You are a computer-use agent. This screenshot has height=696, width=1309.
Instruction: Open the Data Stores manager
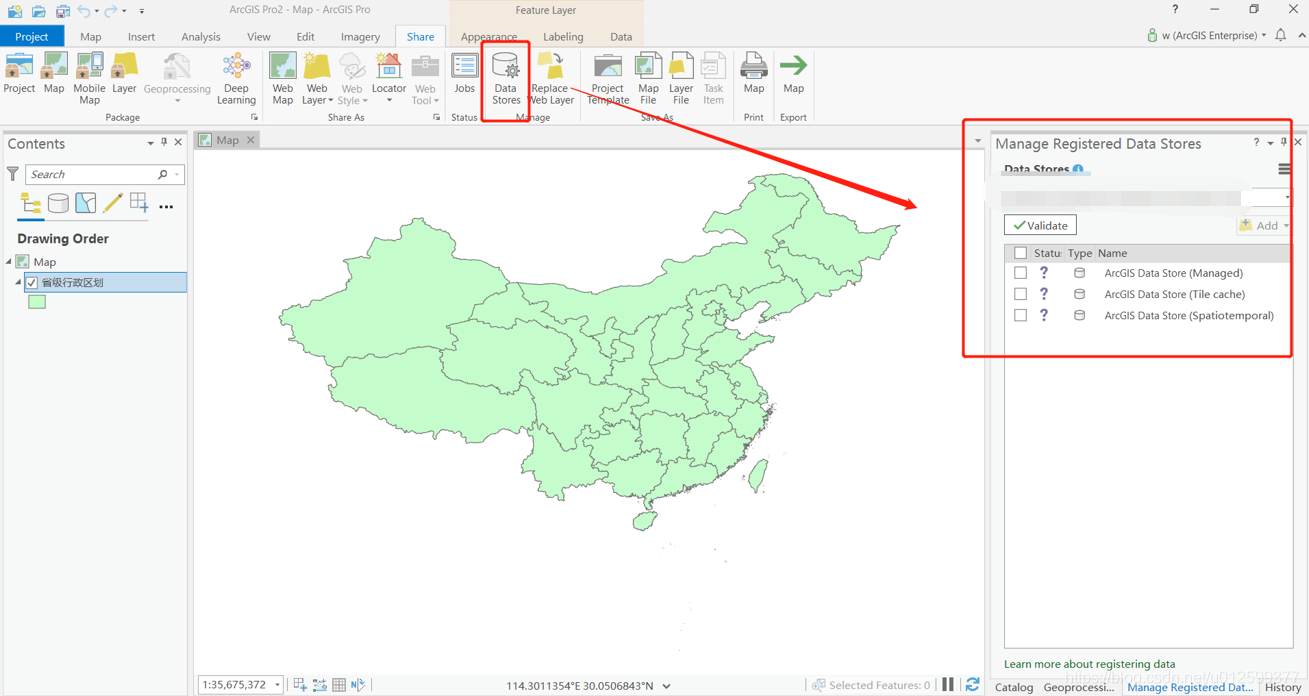click(506, 79)
